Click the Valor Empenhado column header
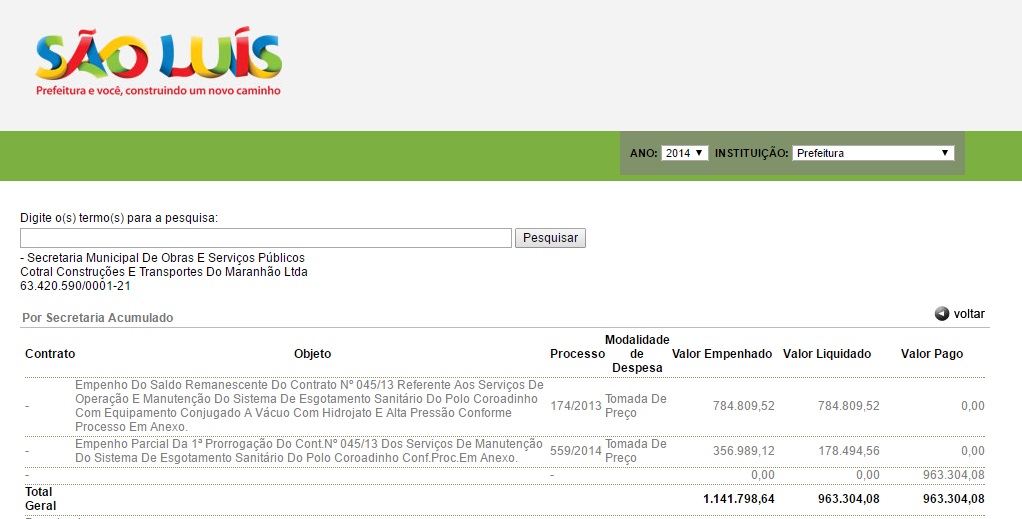Image resolution: width=1022 pixels, height=519 pixels. tap(722, 354)
